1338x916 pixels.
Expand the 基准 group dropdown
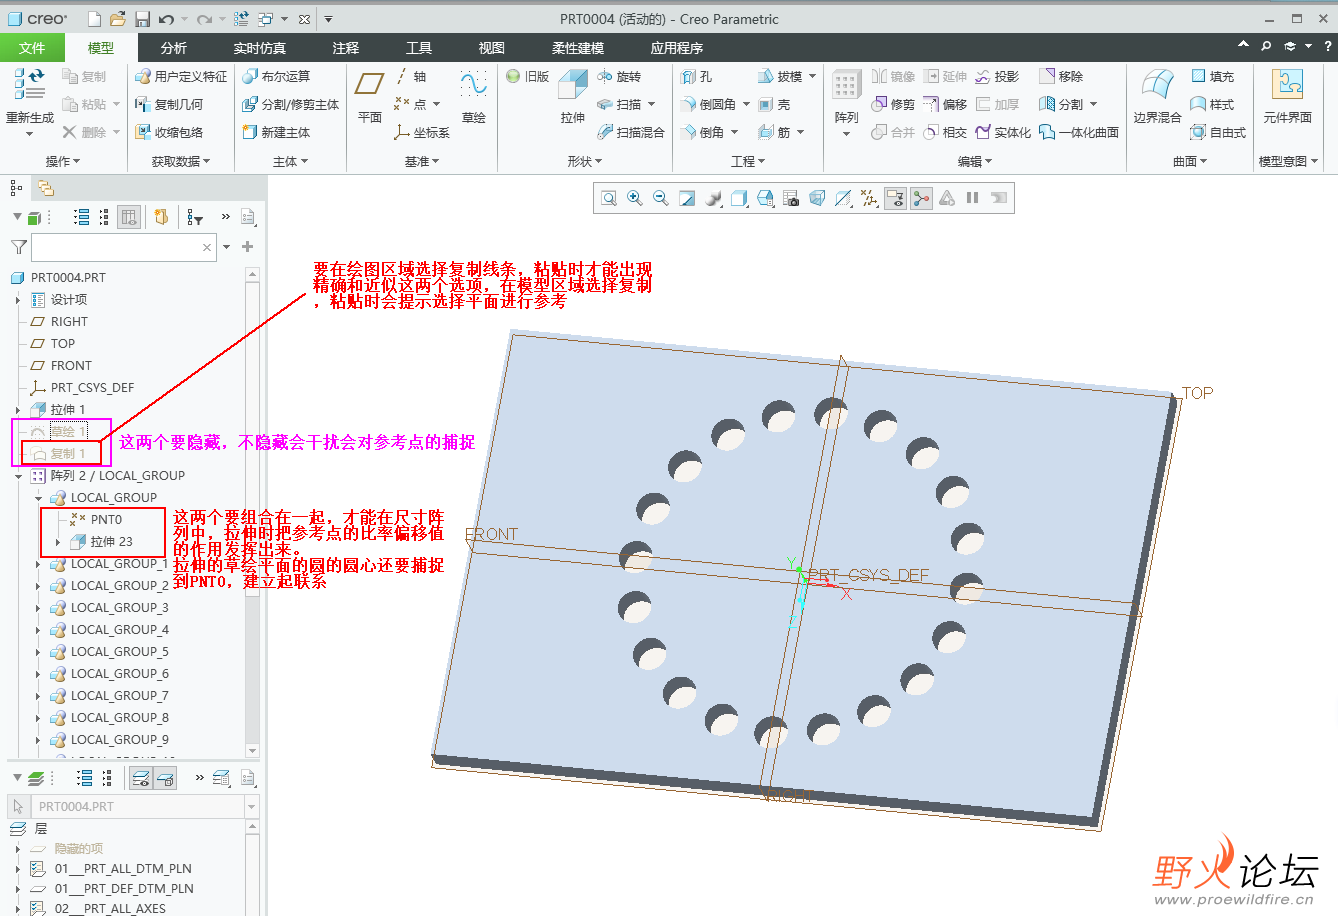click(x=422, y=161)
